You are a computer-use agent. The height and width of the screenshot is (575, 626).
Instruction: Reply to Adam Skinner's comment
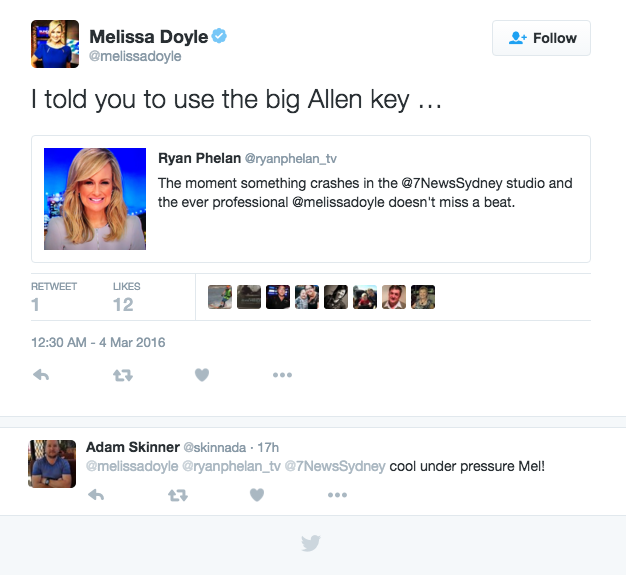(96, 495)
